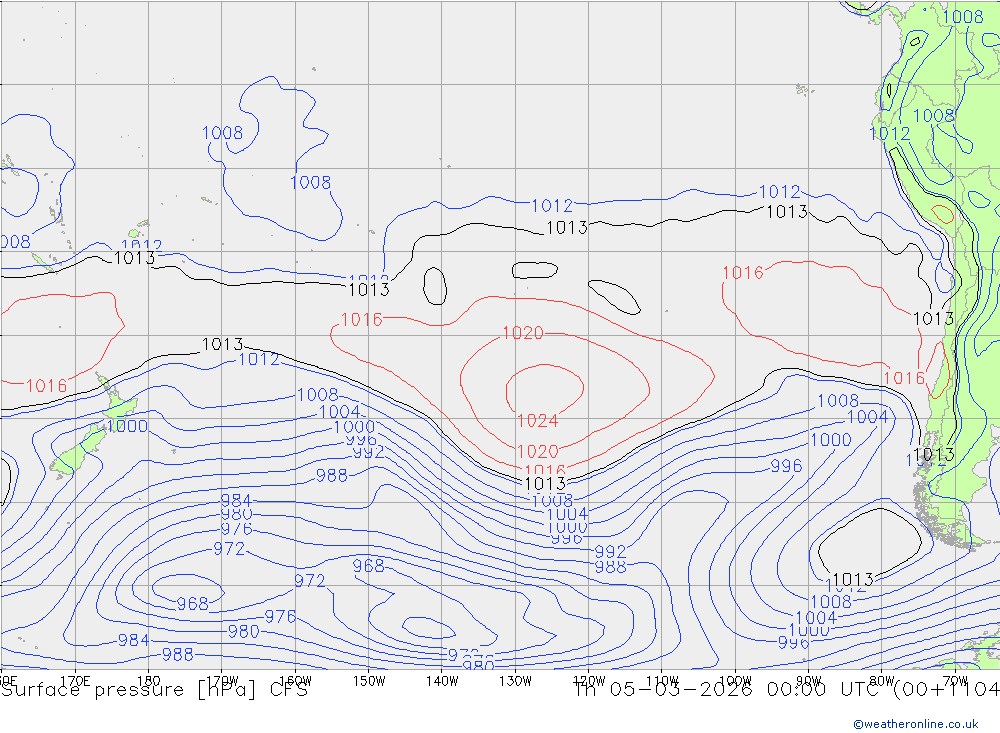Select the 130W longitude axis label
The image size is (1000, 733).
point(515,681)
